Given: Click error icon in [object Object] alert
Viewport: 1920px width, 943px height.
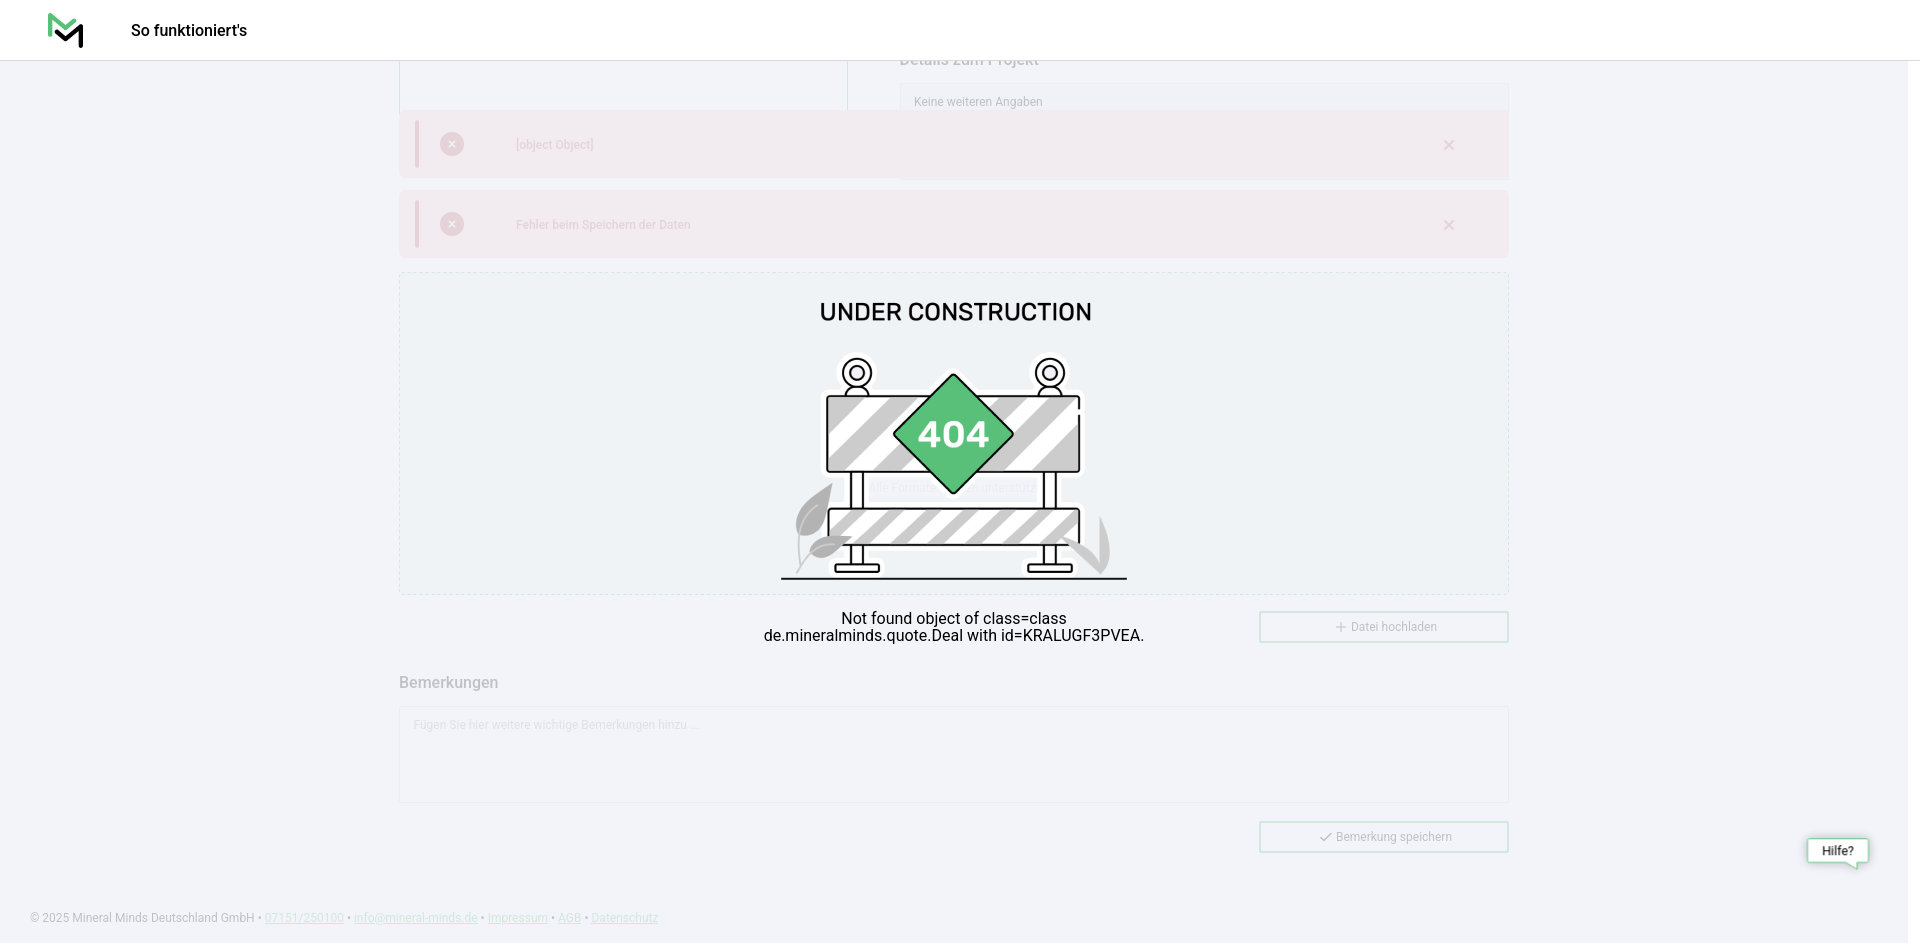Looking at the screenshot, I should 452,145.
